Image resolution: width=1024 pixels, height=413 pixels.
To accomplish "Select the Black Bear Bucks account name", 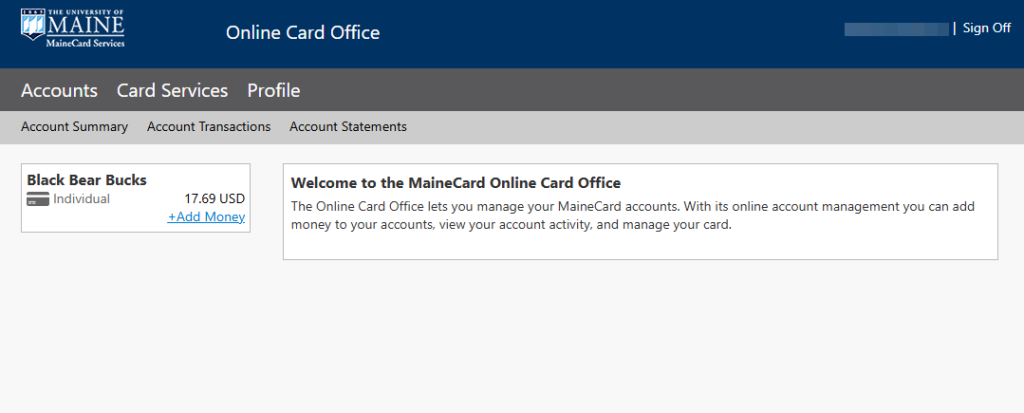I will (87, 180).
